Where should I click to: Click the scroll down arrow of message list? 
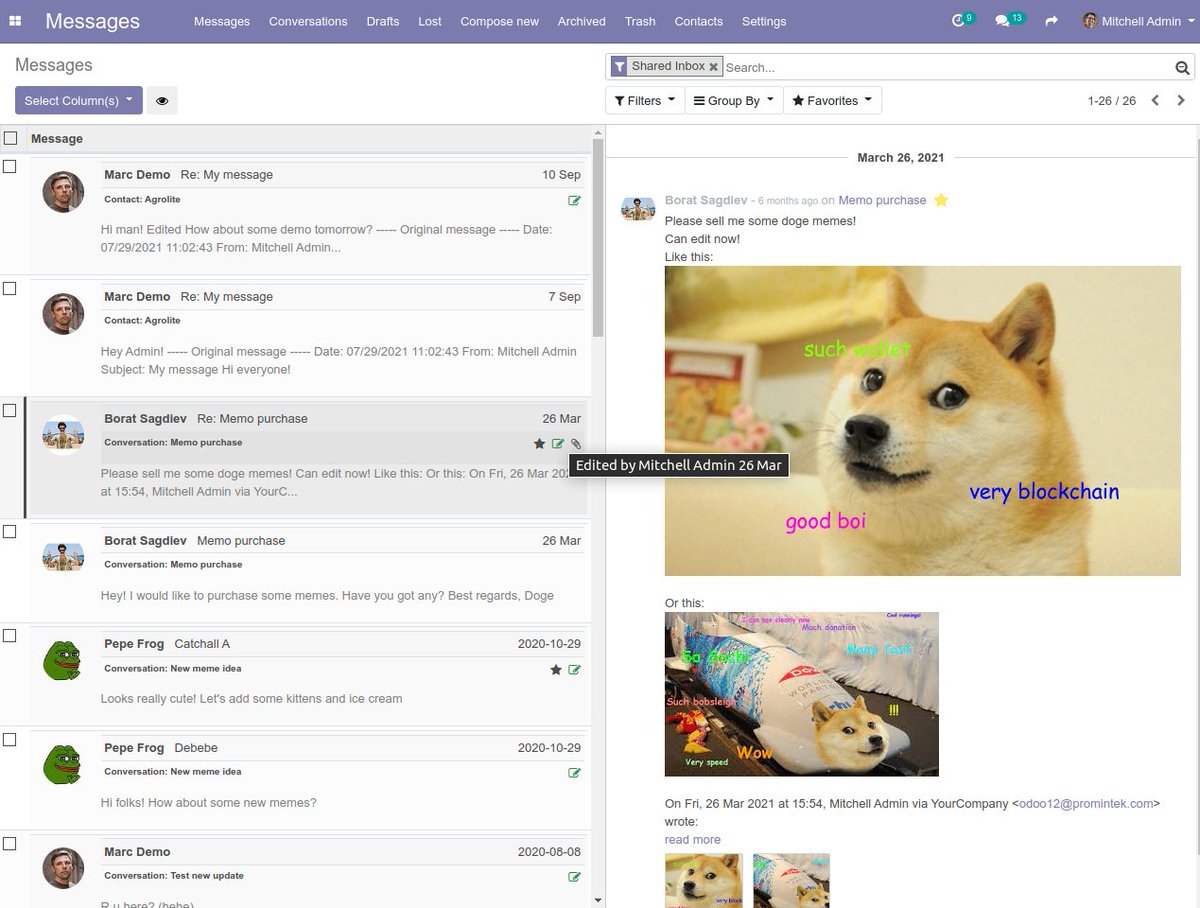[x=598, y=901]
